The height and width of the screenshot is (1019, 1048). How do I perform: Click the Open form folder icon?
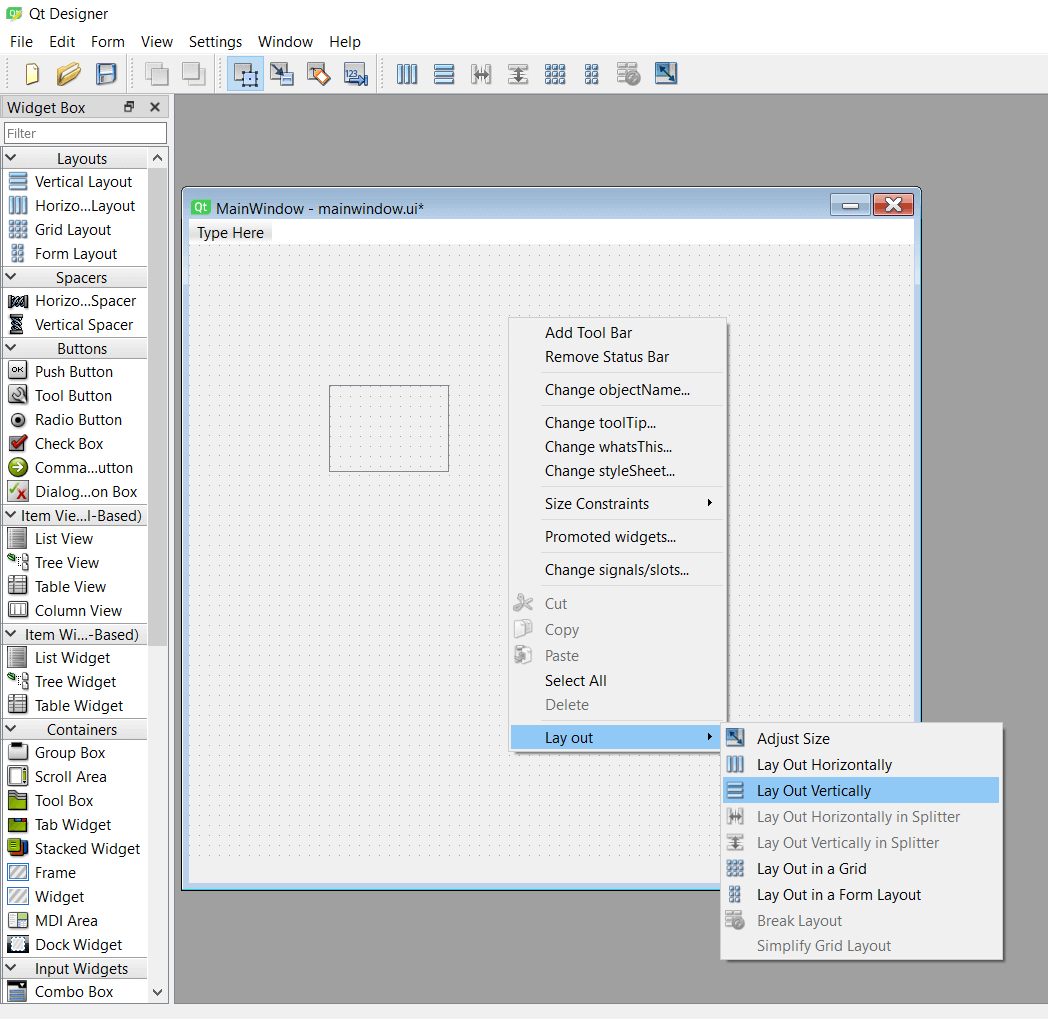click(68, 74)
